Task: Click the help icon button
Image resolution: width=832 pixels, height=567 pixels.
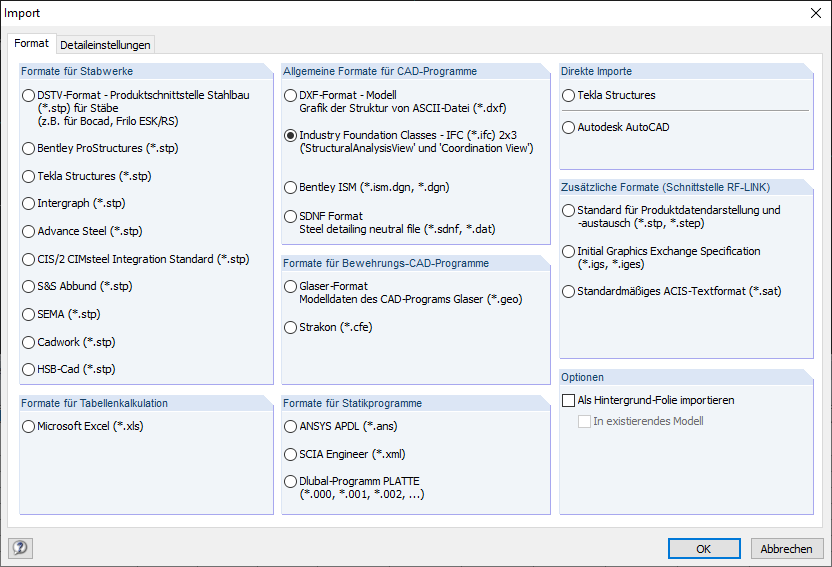Action: [x=20, y=548]
